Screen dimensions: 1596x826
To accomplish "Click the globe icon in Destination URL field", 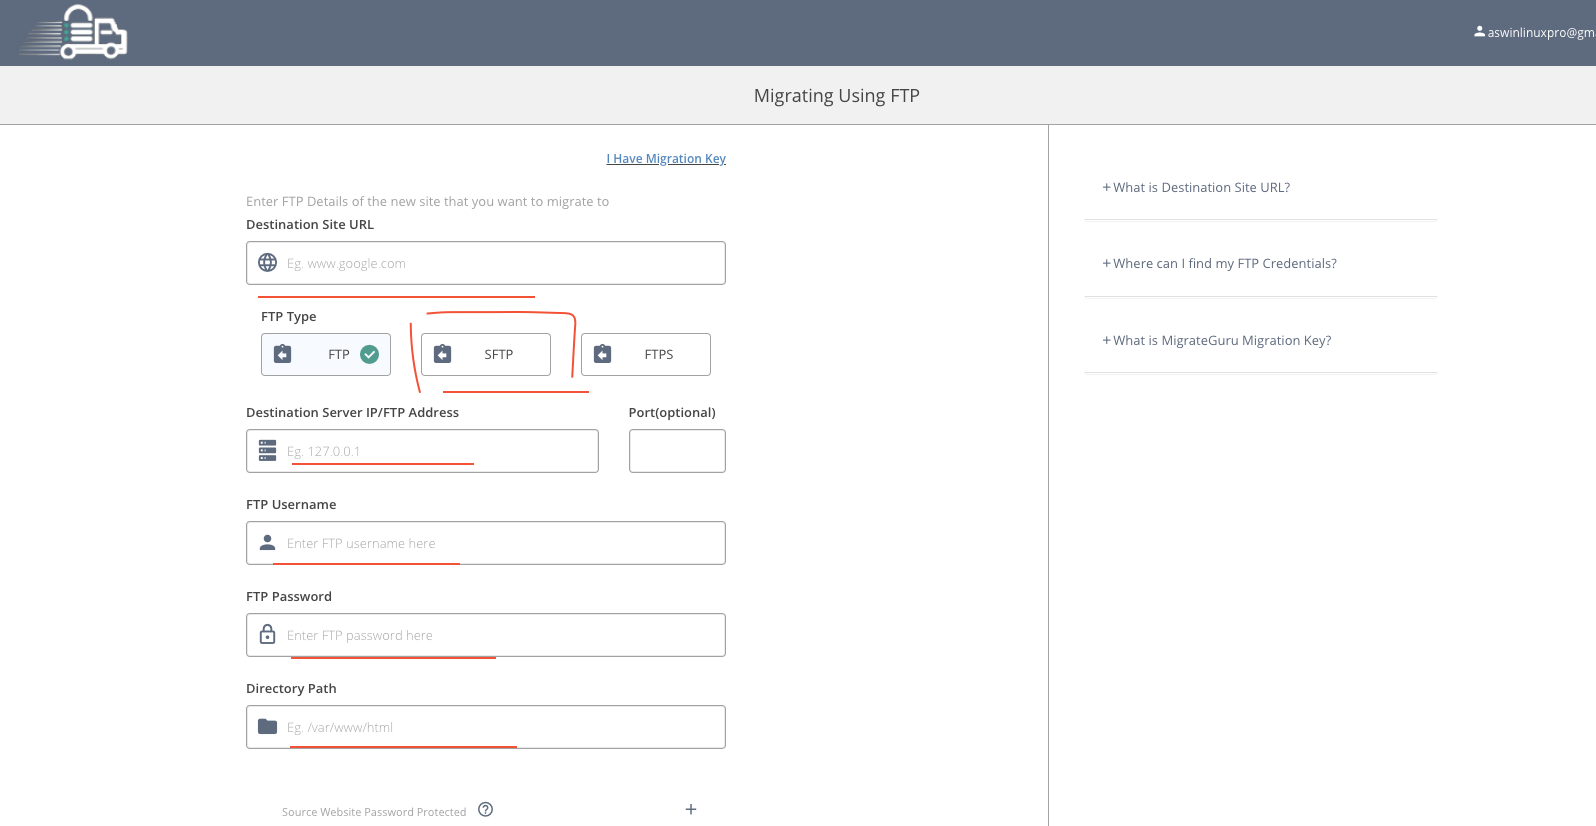I will 267,263.
